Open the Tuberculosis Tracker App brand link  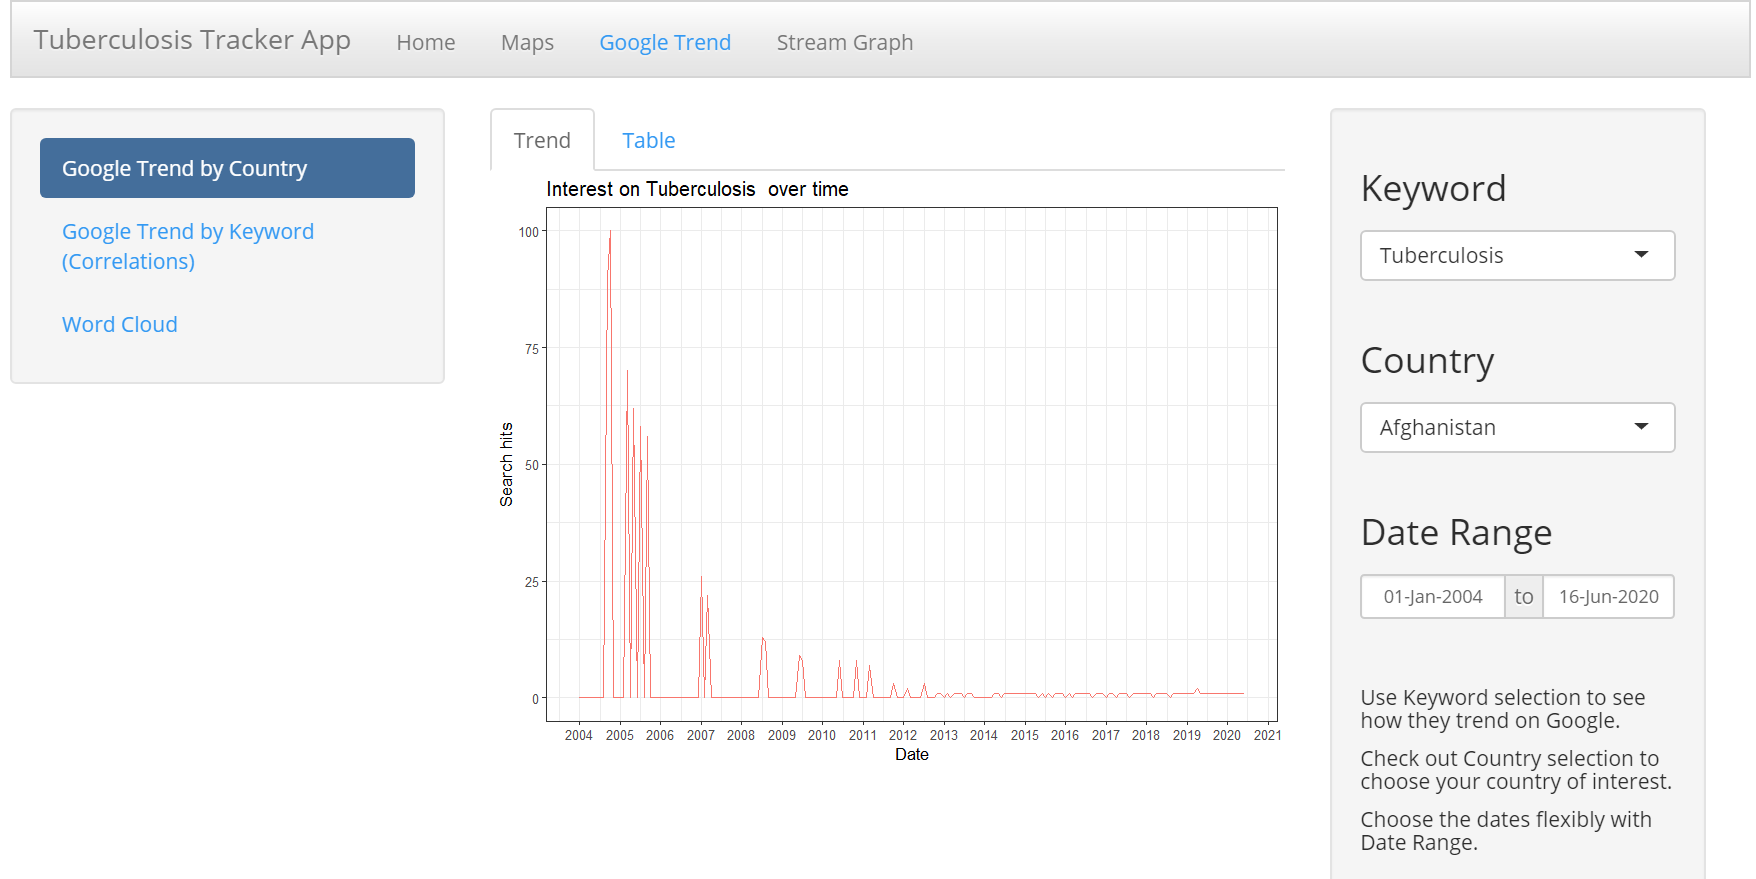point(192,40)
